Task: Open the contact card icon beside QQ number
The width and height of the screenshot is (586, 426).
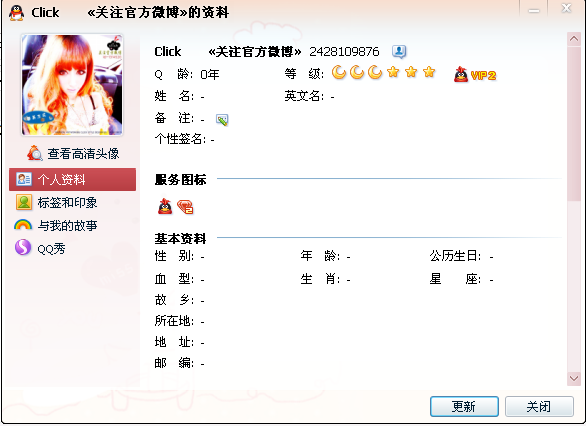Action: tap(399, 52)
